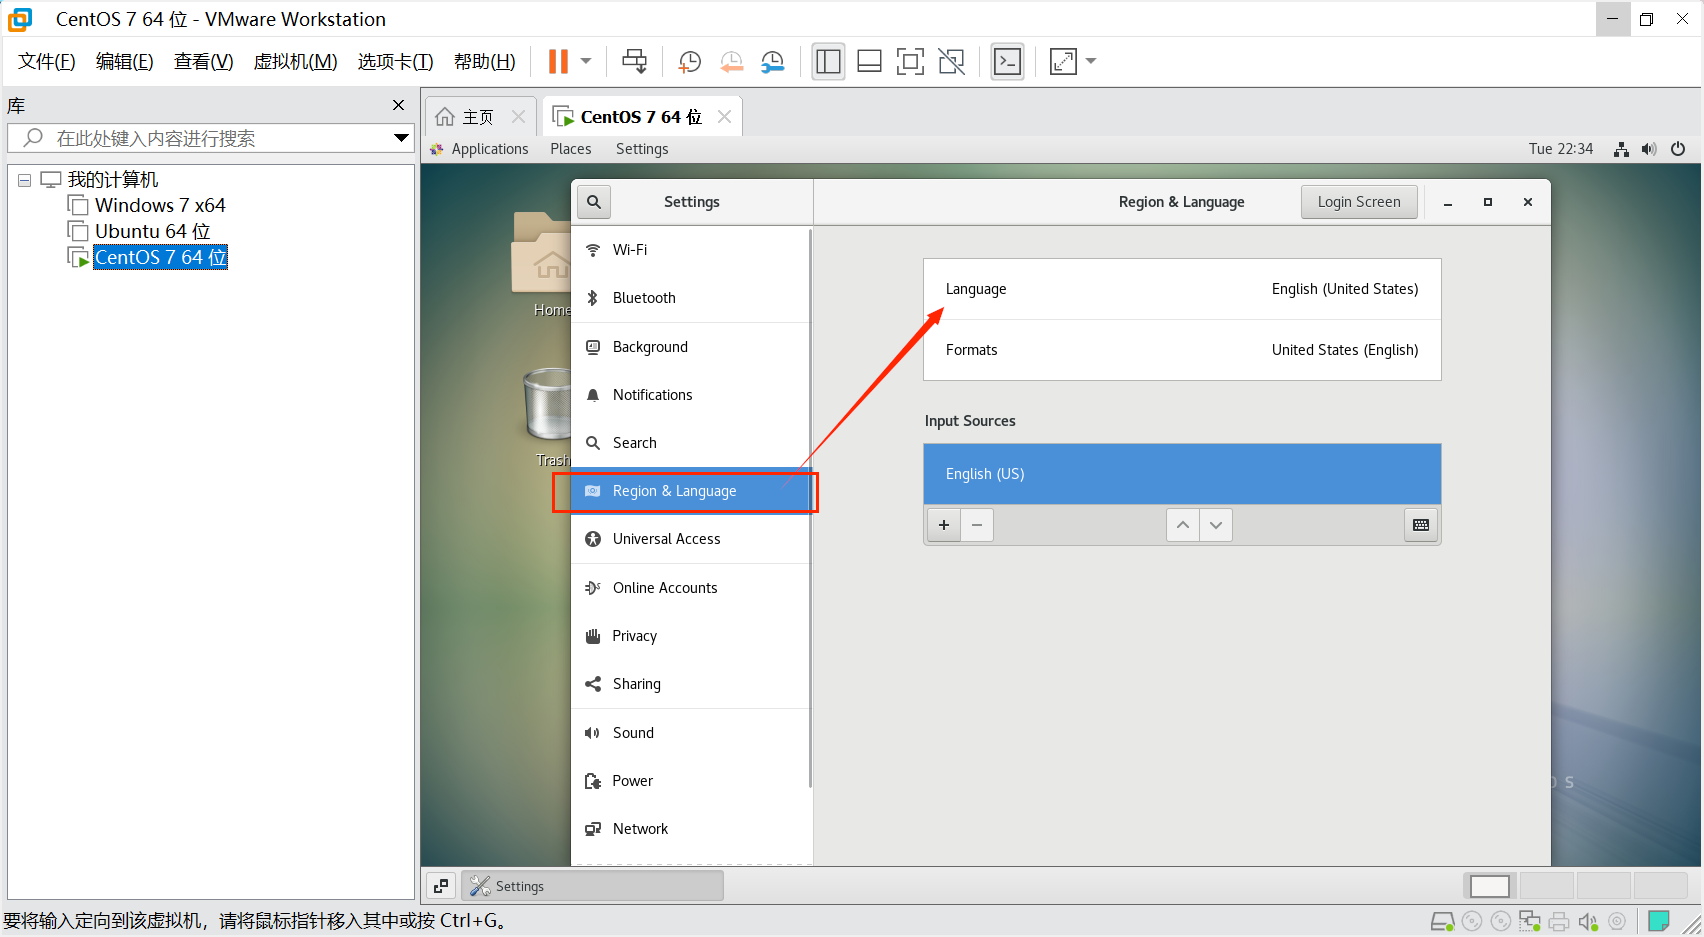Open Settings app menu in top bar
The height and width of the screenshot is (937, 1704).
coord(642,149)
